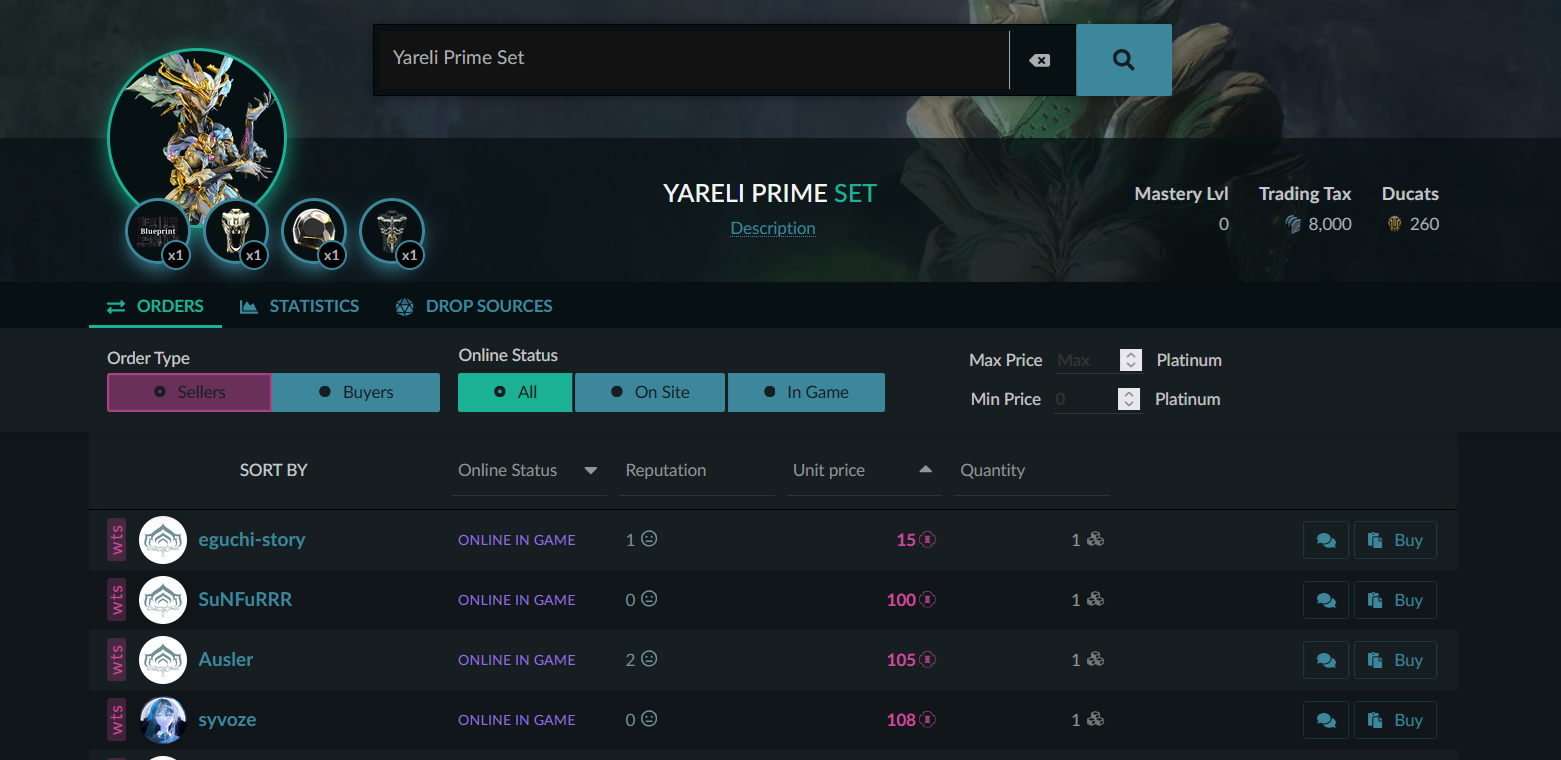Viewport: 1561px width, 760px height.
Task: Open Ausler's profile link
Action: 226,660
